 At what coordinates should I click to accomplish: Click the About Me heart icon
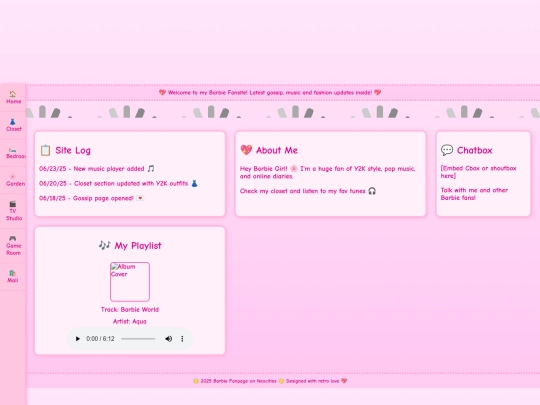[x=246, y=150]
